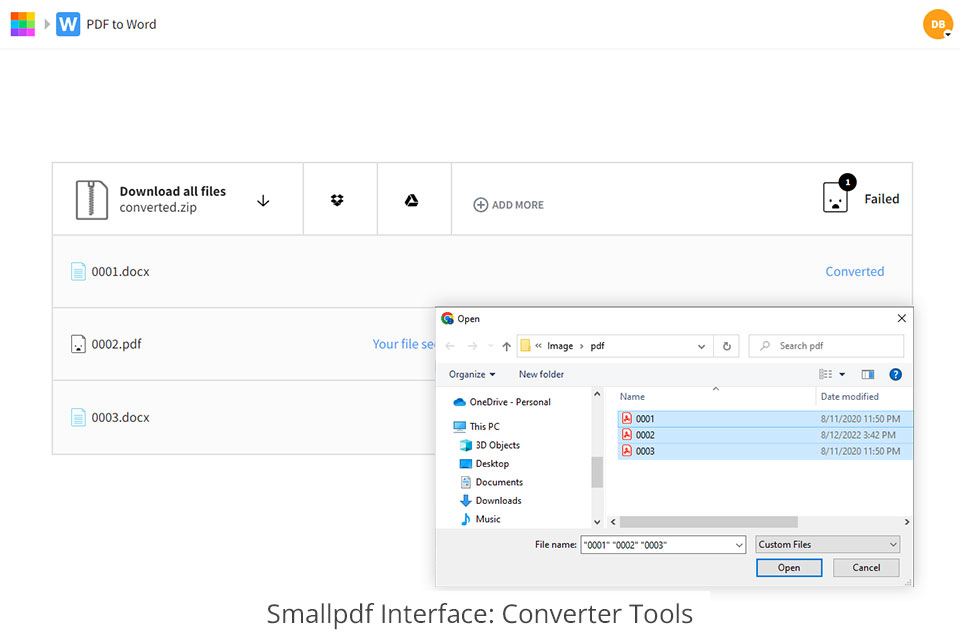Change the file view layout icon
The width and height of the screenshot is (960, 640).
pyautogui.click(x=825, y=374)
